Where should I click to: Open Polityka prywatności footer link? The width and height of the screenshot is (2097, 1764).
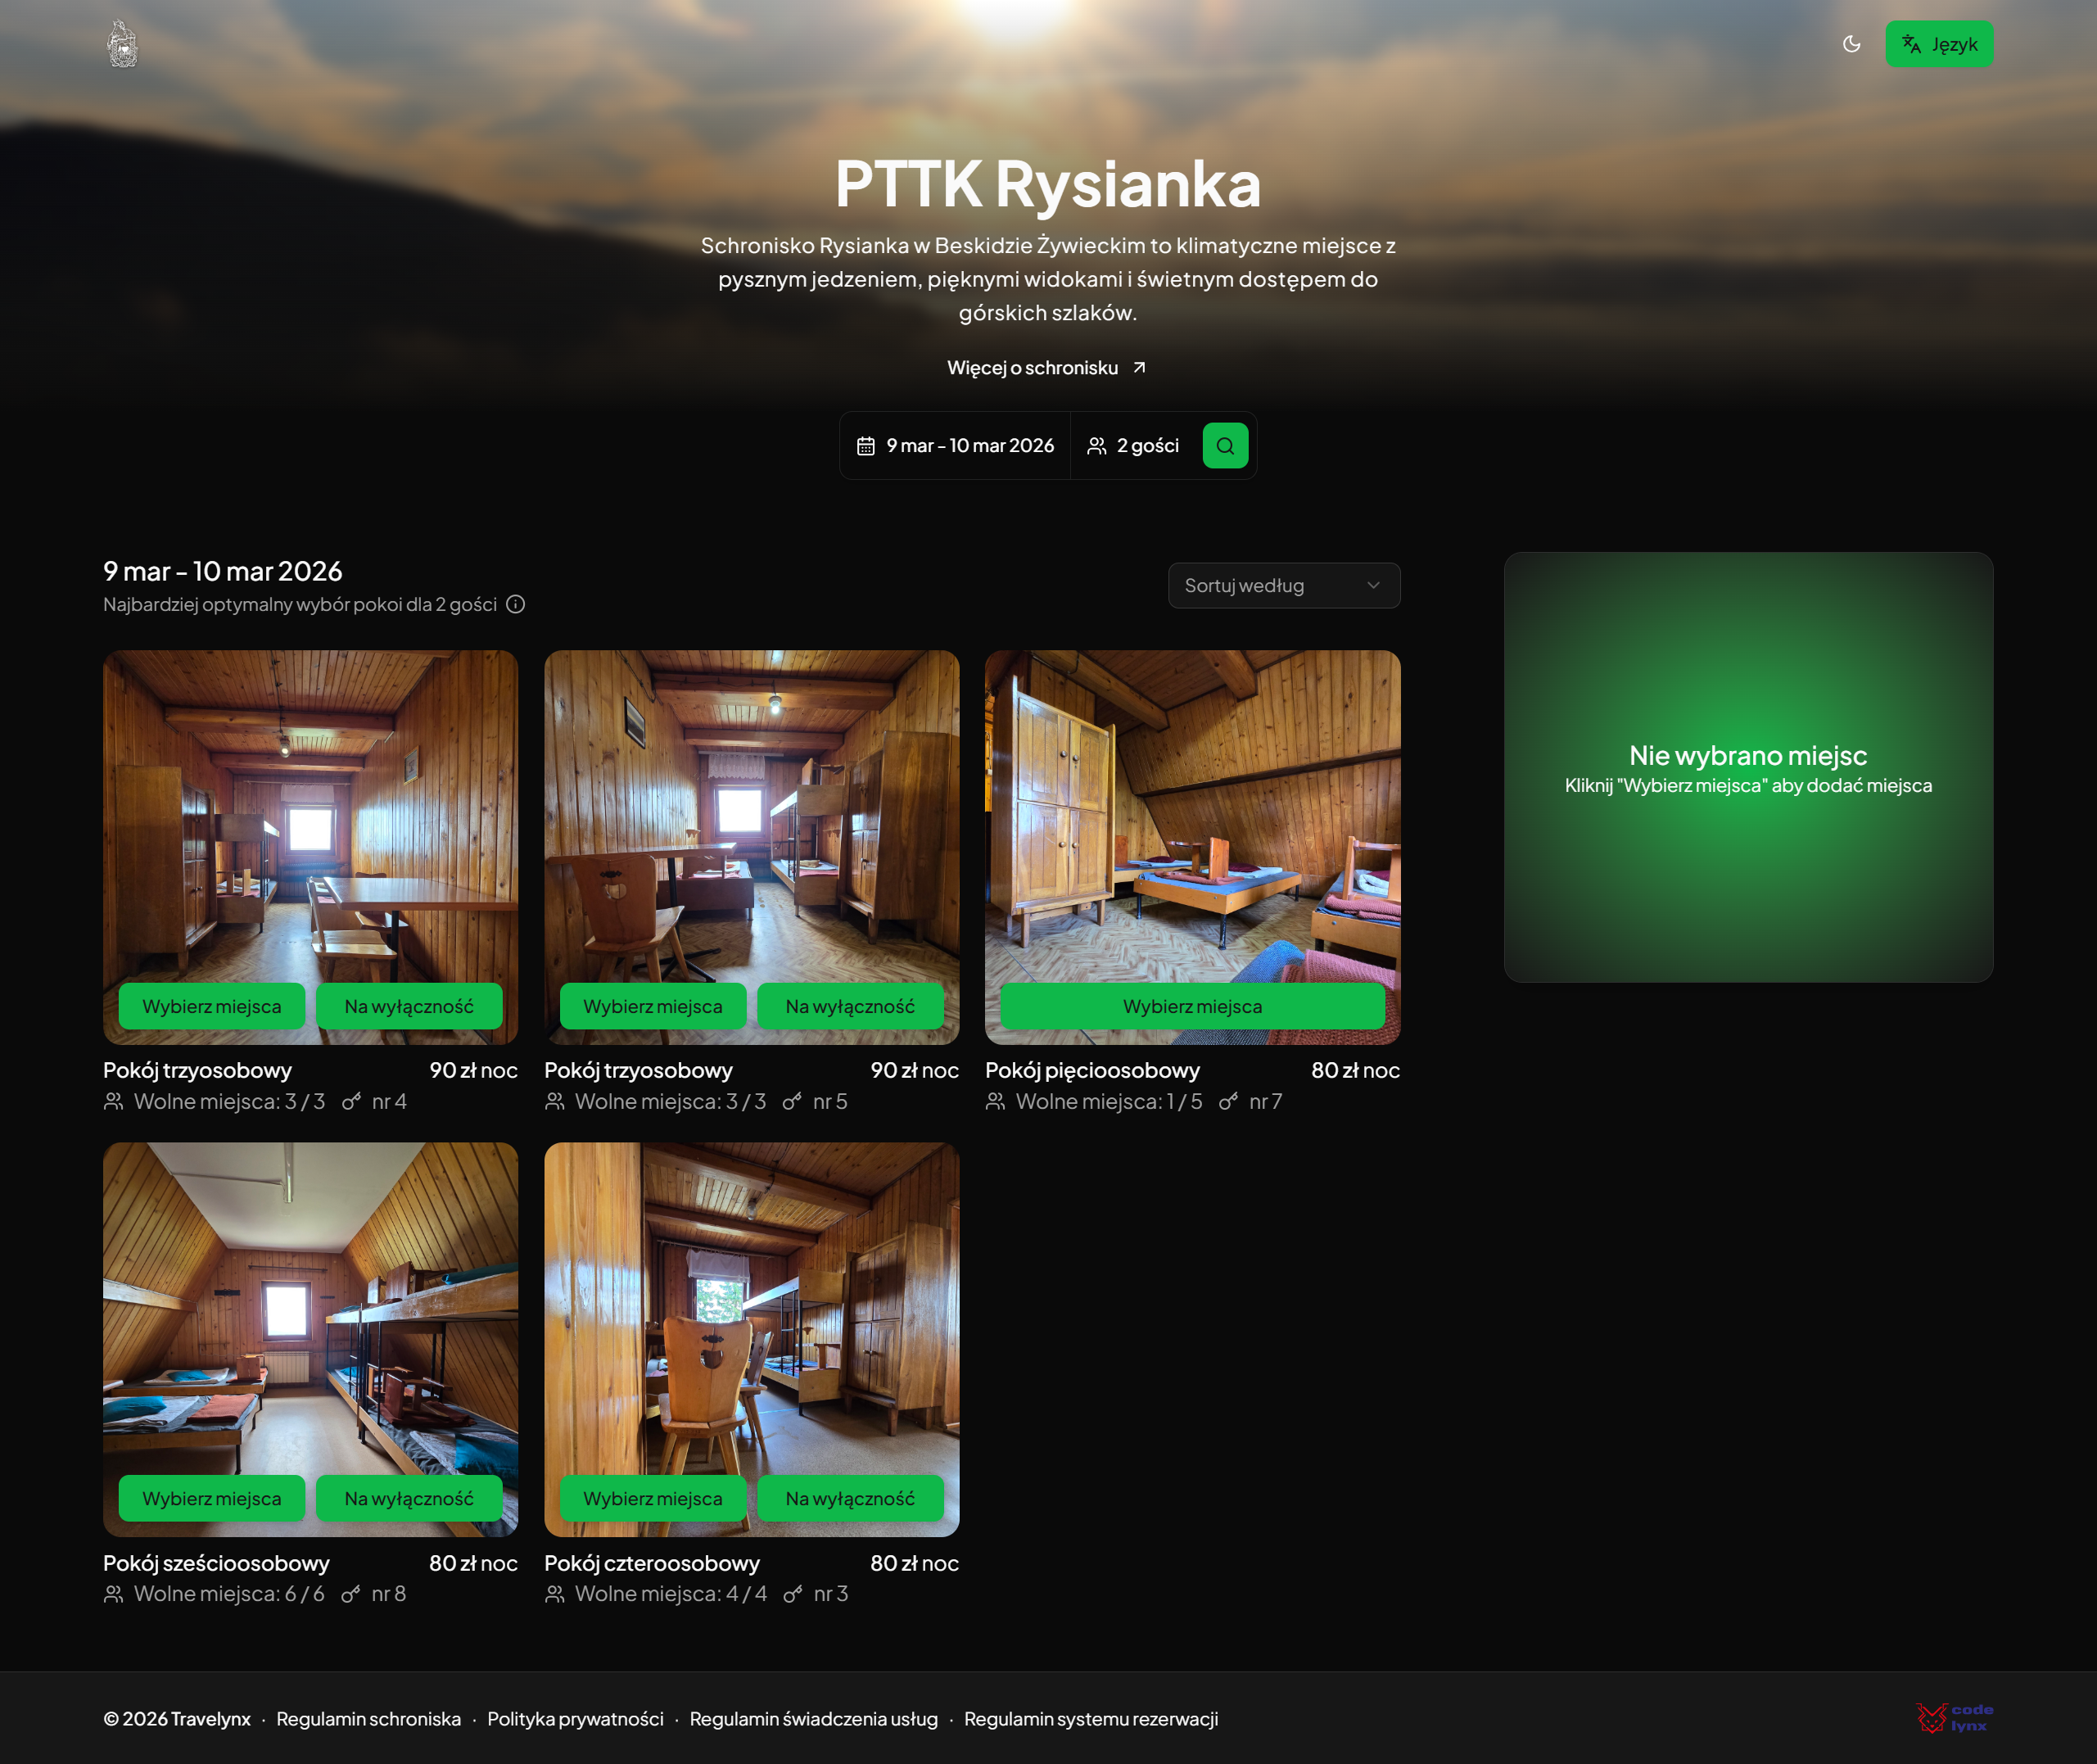(x=575, y=1719)
